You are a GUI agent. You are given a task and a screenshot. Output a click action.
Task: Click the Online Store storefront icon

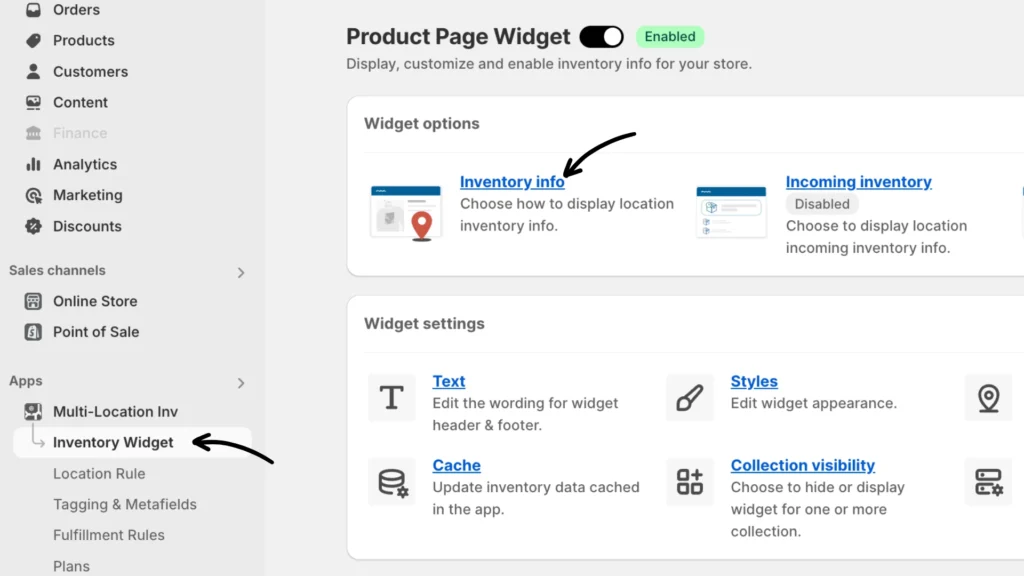coord(33,301)
